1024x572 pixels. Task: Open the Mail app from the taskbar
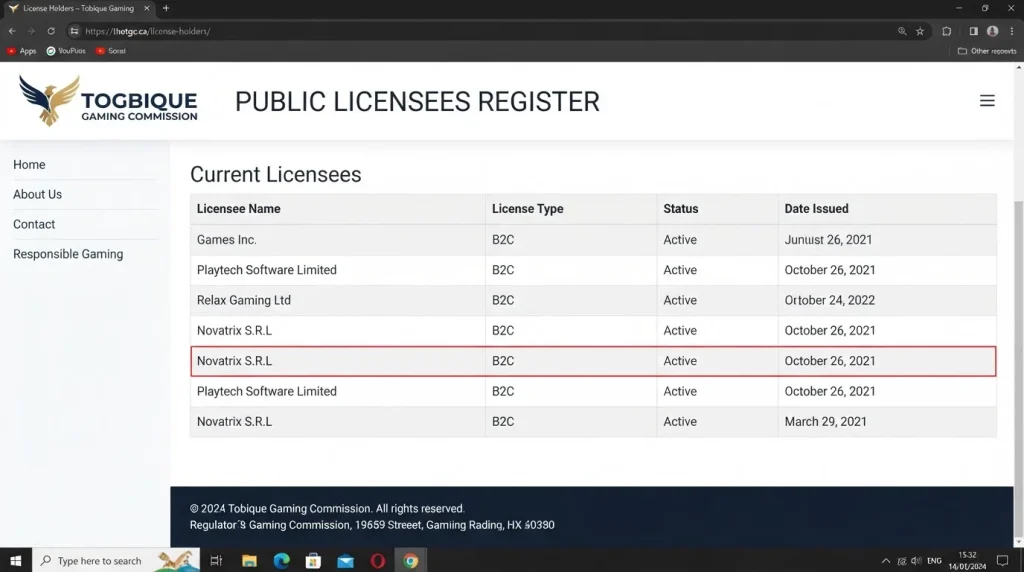[x=345, y=560]
